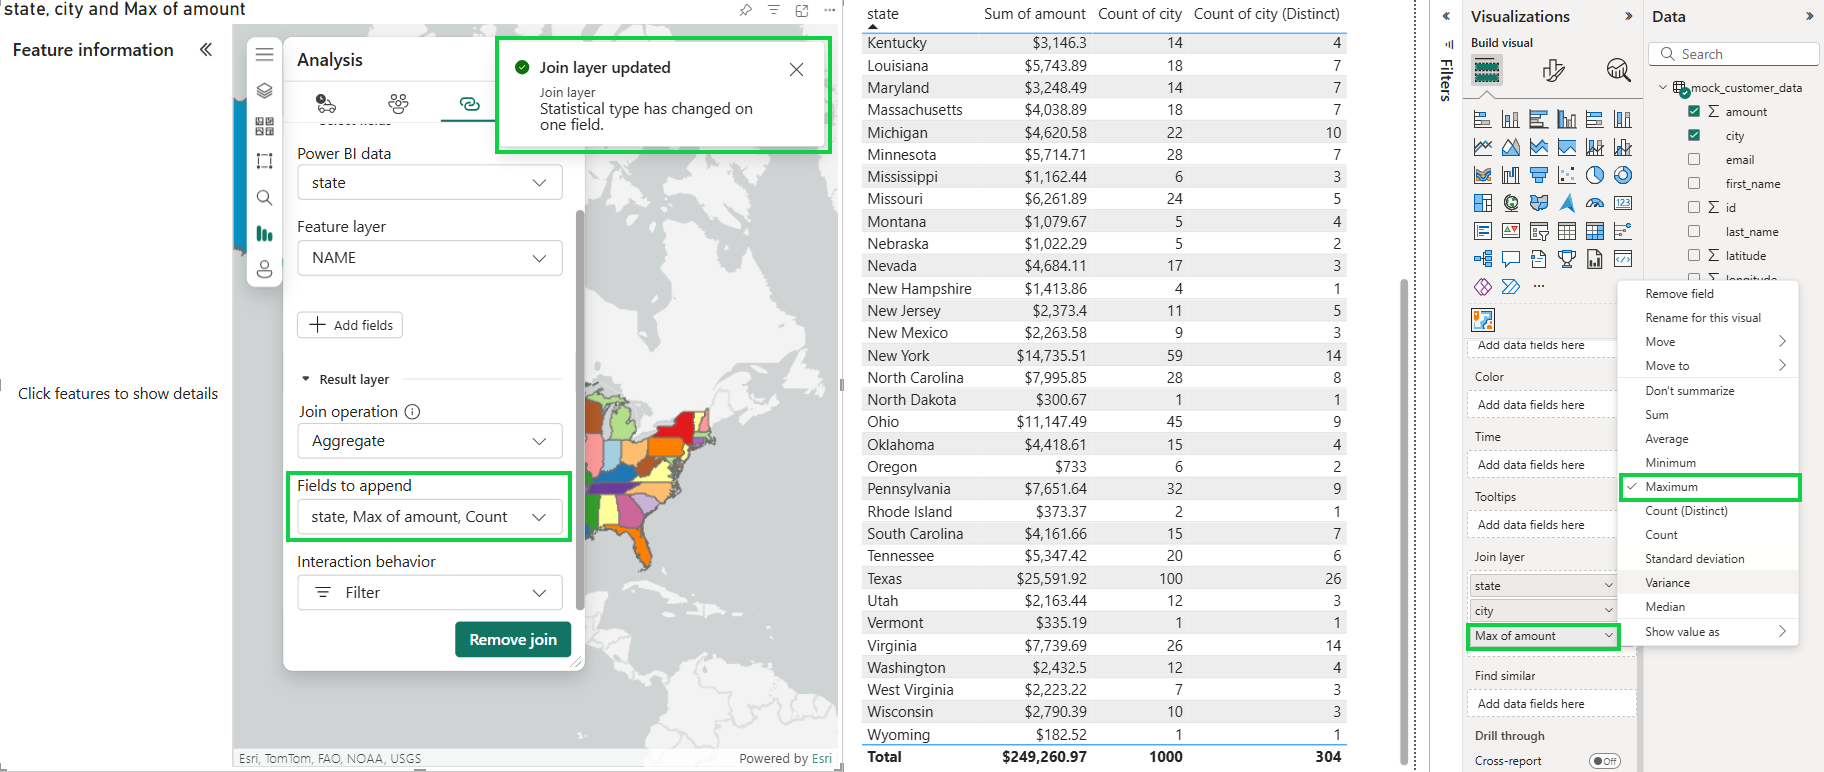
Task: Choose the Funnel chart visual
Action: tap(1539, 175)
